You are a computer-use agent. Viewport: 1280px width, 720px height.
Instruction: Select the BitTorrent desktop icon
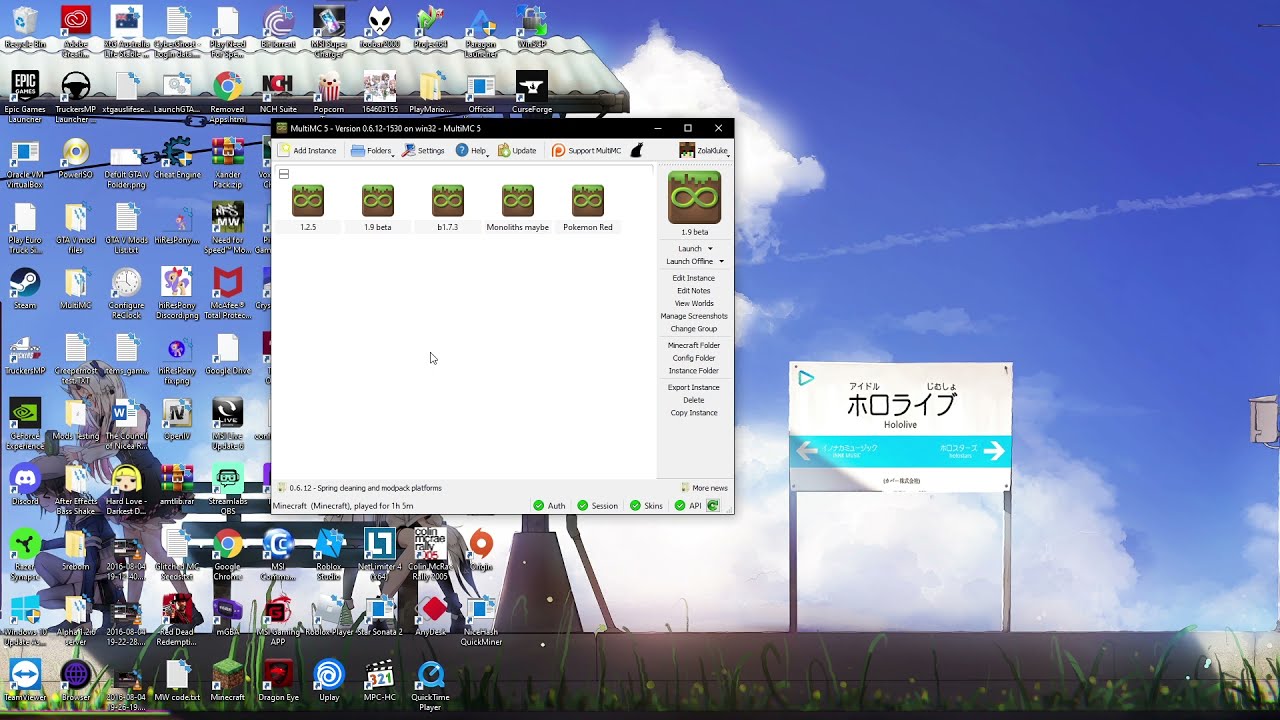(x=278, y=28)
